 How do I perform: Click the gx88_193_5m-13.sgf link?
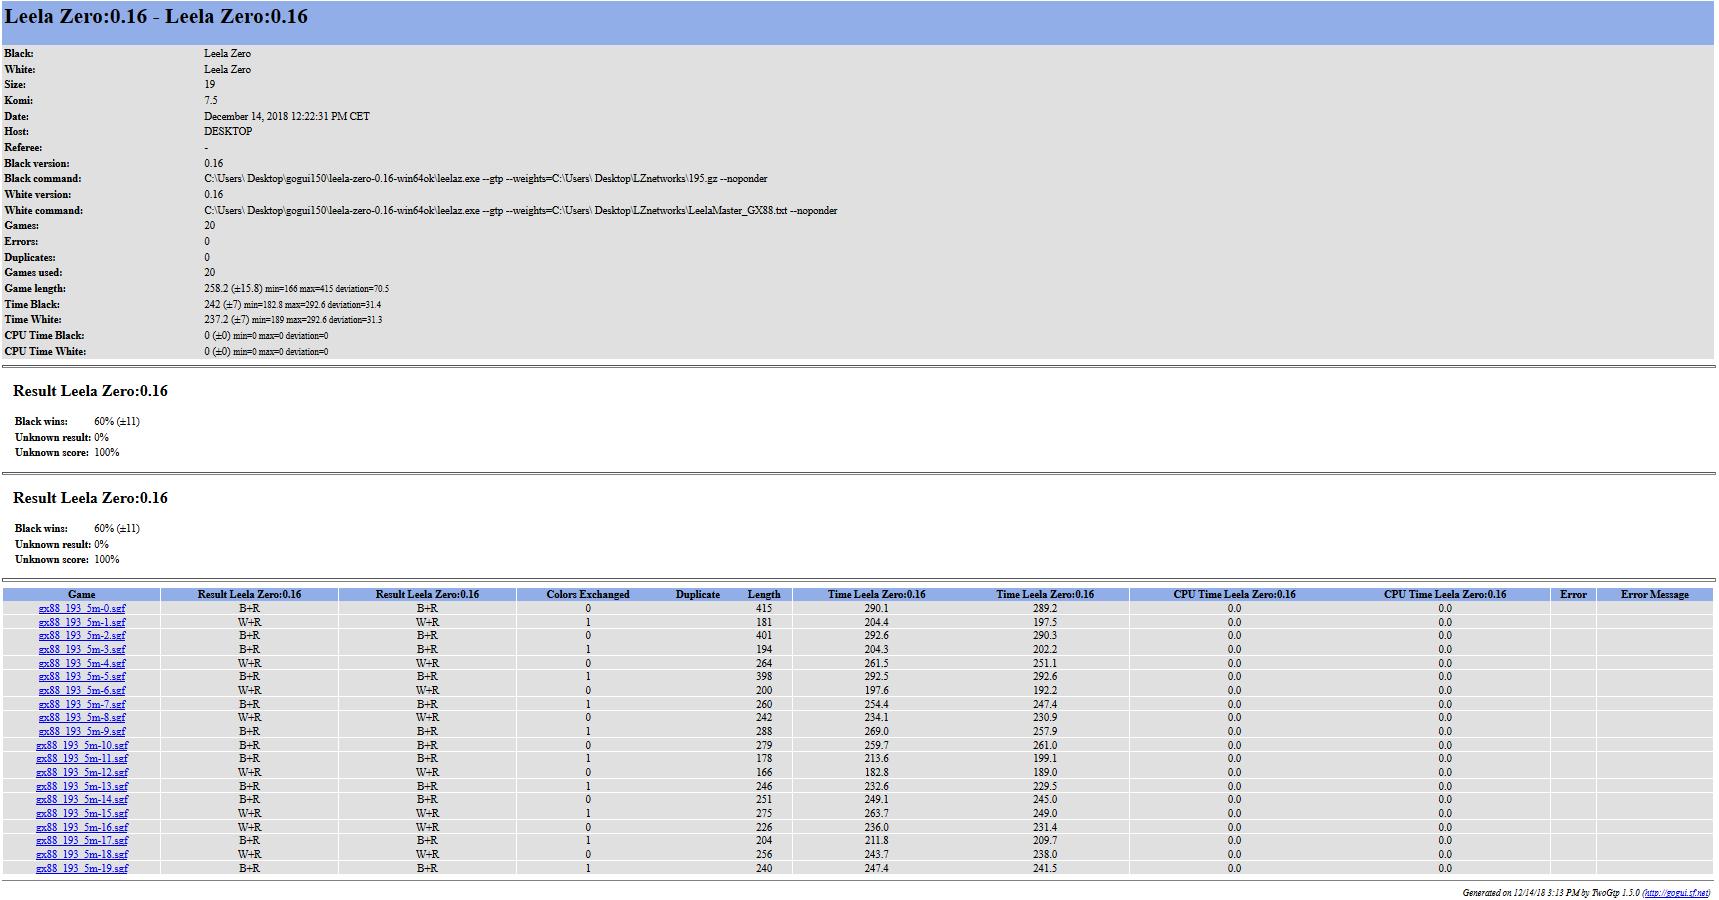point(82,786)
